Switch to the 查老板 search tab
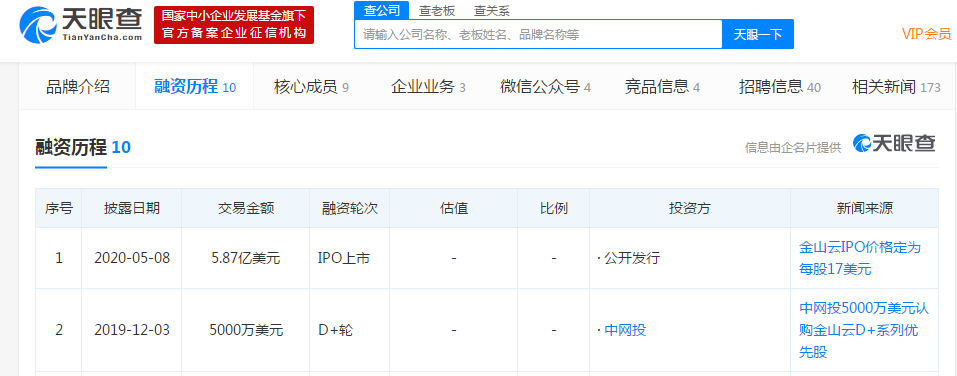Image resolution: width=957 pixels, height=376 pixels. (x=436, y=10)
